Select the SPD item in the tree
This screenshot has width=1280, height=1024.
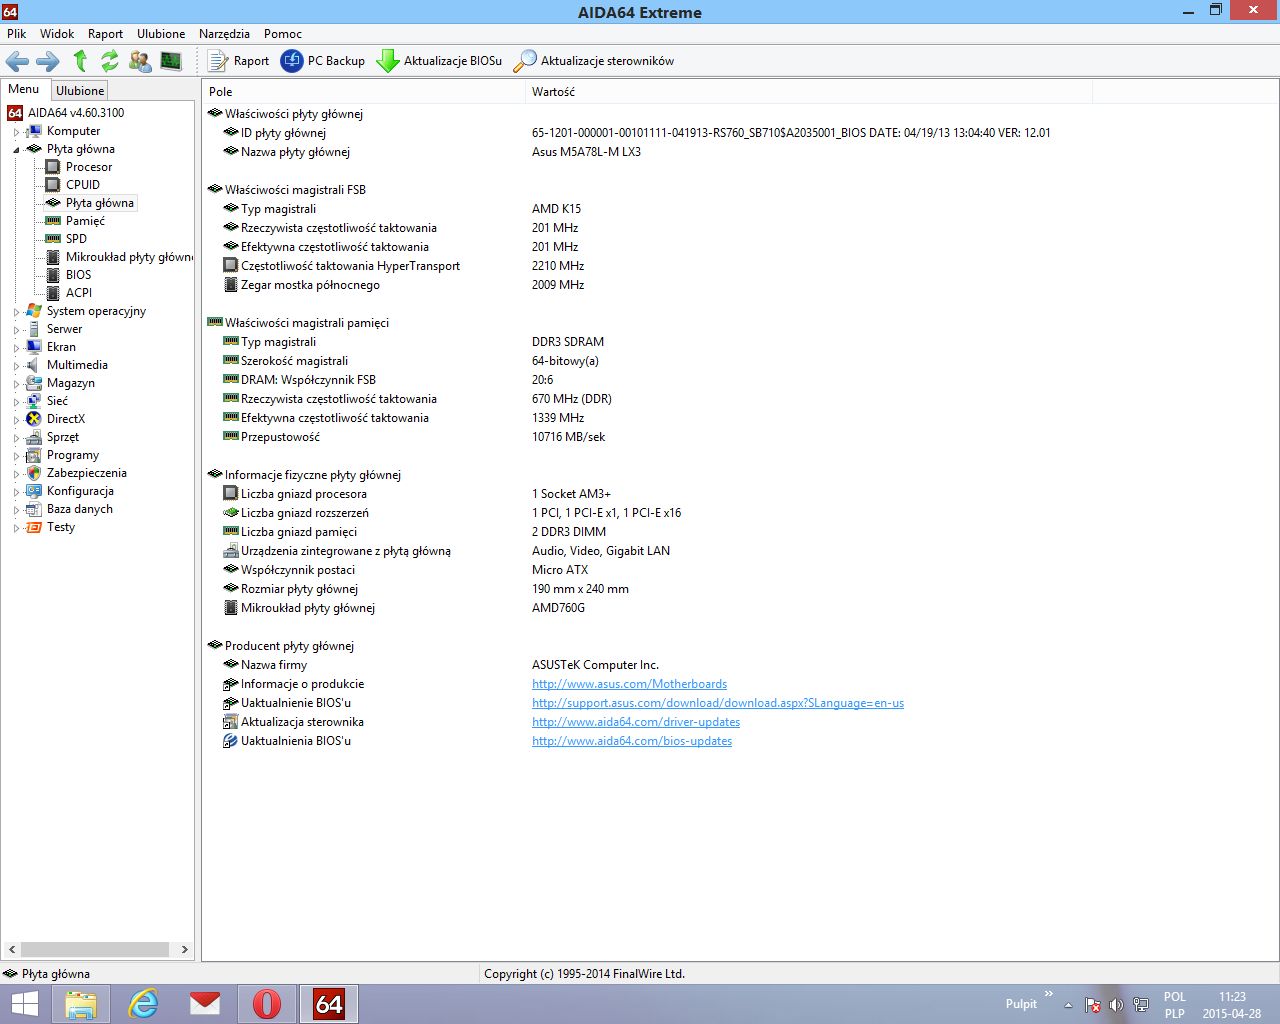tap(76, 239)
